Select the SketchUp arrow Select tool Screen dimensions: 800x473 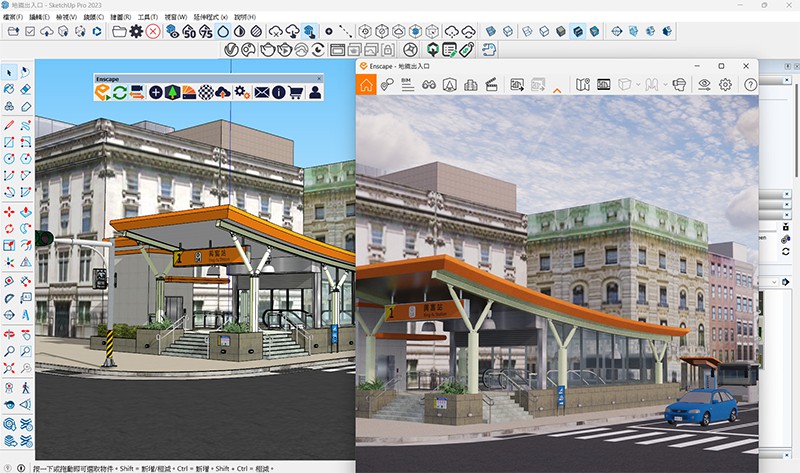9,72
